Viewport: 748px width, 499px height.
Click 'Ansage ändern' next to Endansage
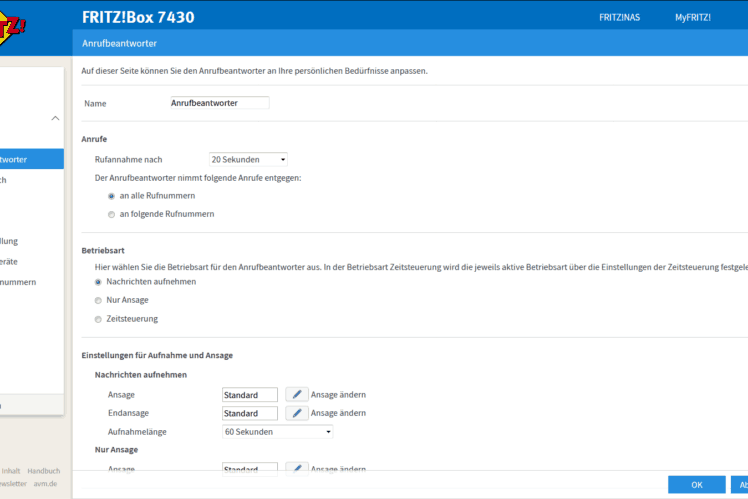(338, 413)
